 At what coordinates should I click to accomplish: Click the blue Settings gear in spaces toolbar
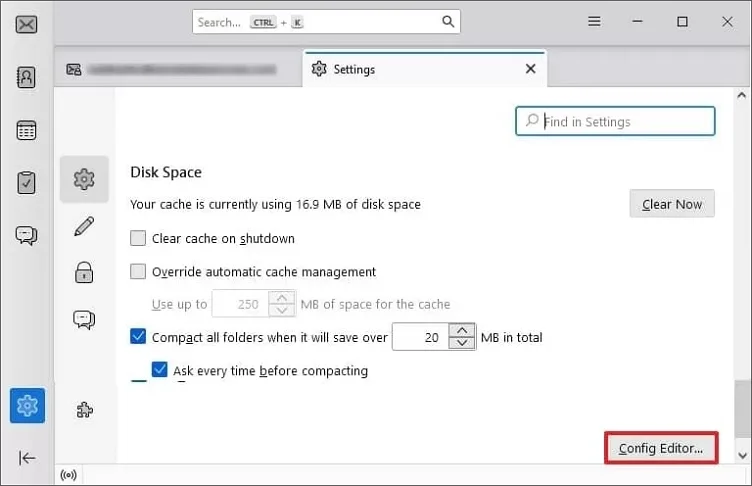pos(27,405)
